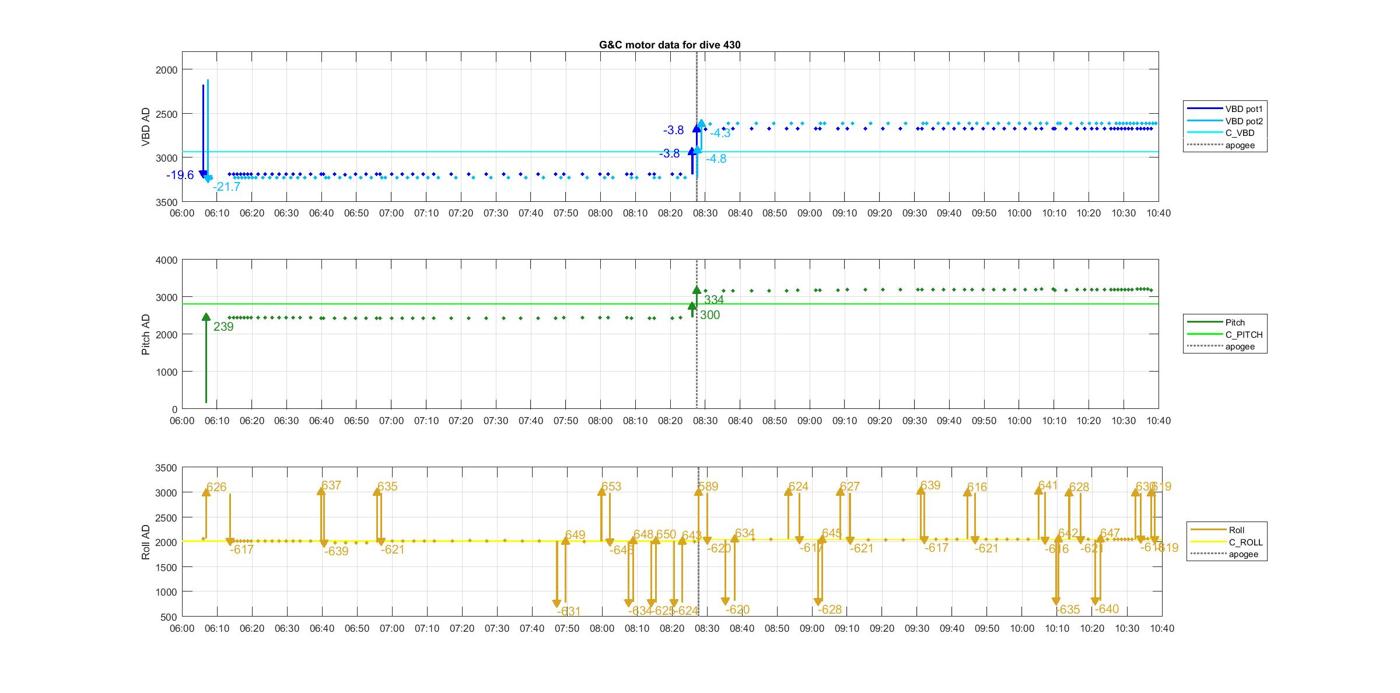Click the "-628" roll annotation
1400x693 pixels.
[829, 610]
